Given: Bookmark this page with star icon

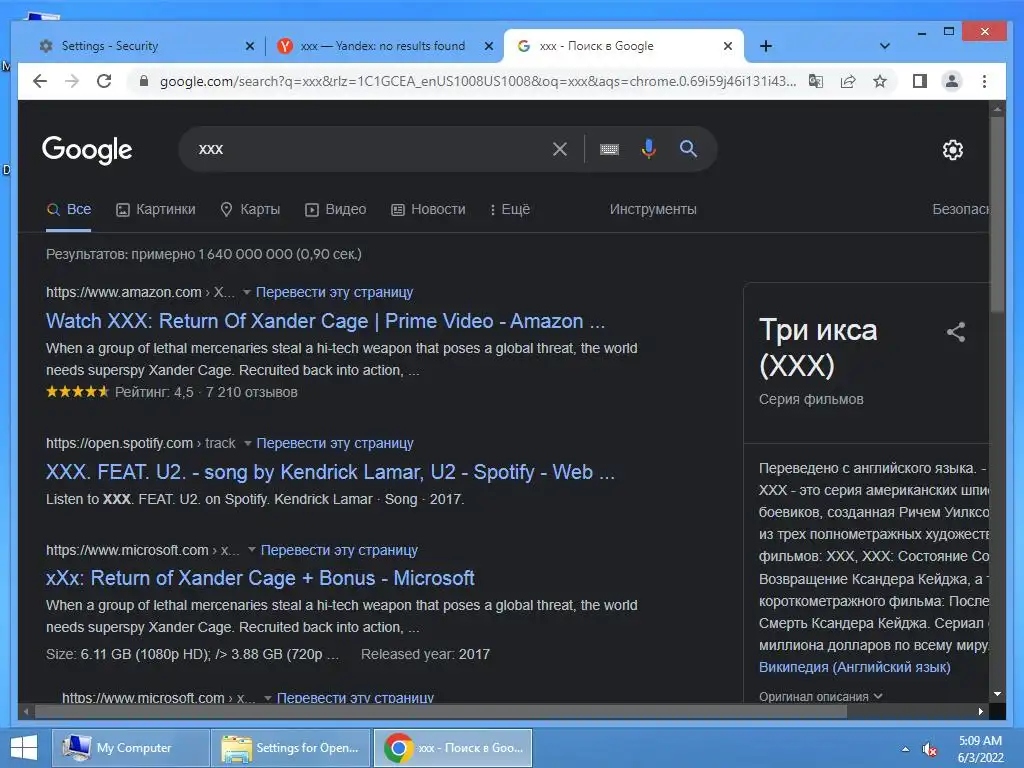Looking at the screenshot, I should click(x=880, y=81).
